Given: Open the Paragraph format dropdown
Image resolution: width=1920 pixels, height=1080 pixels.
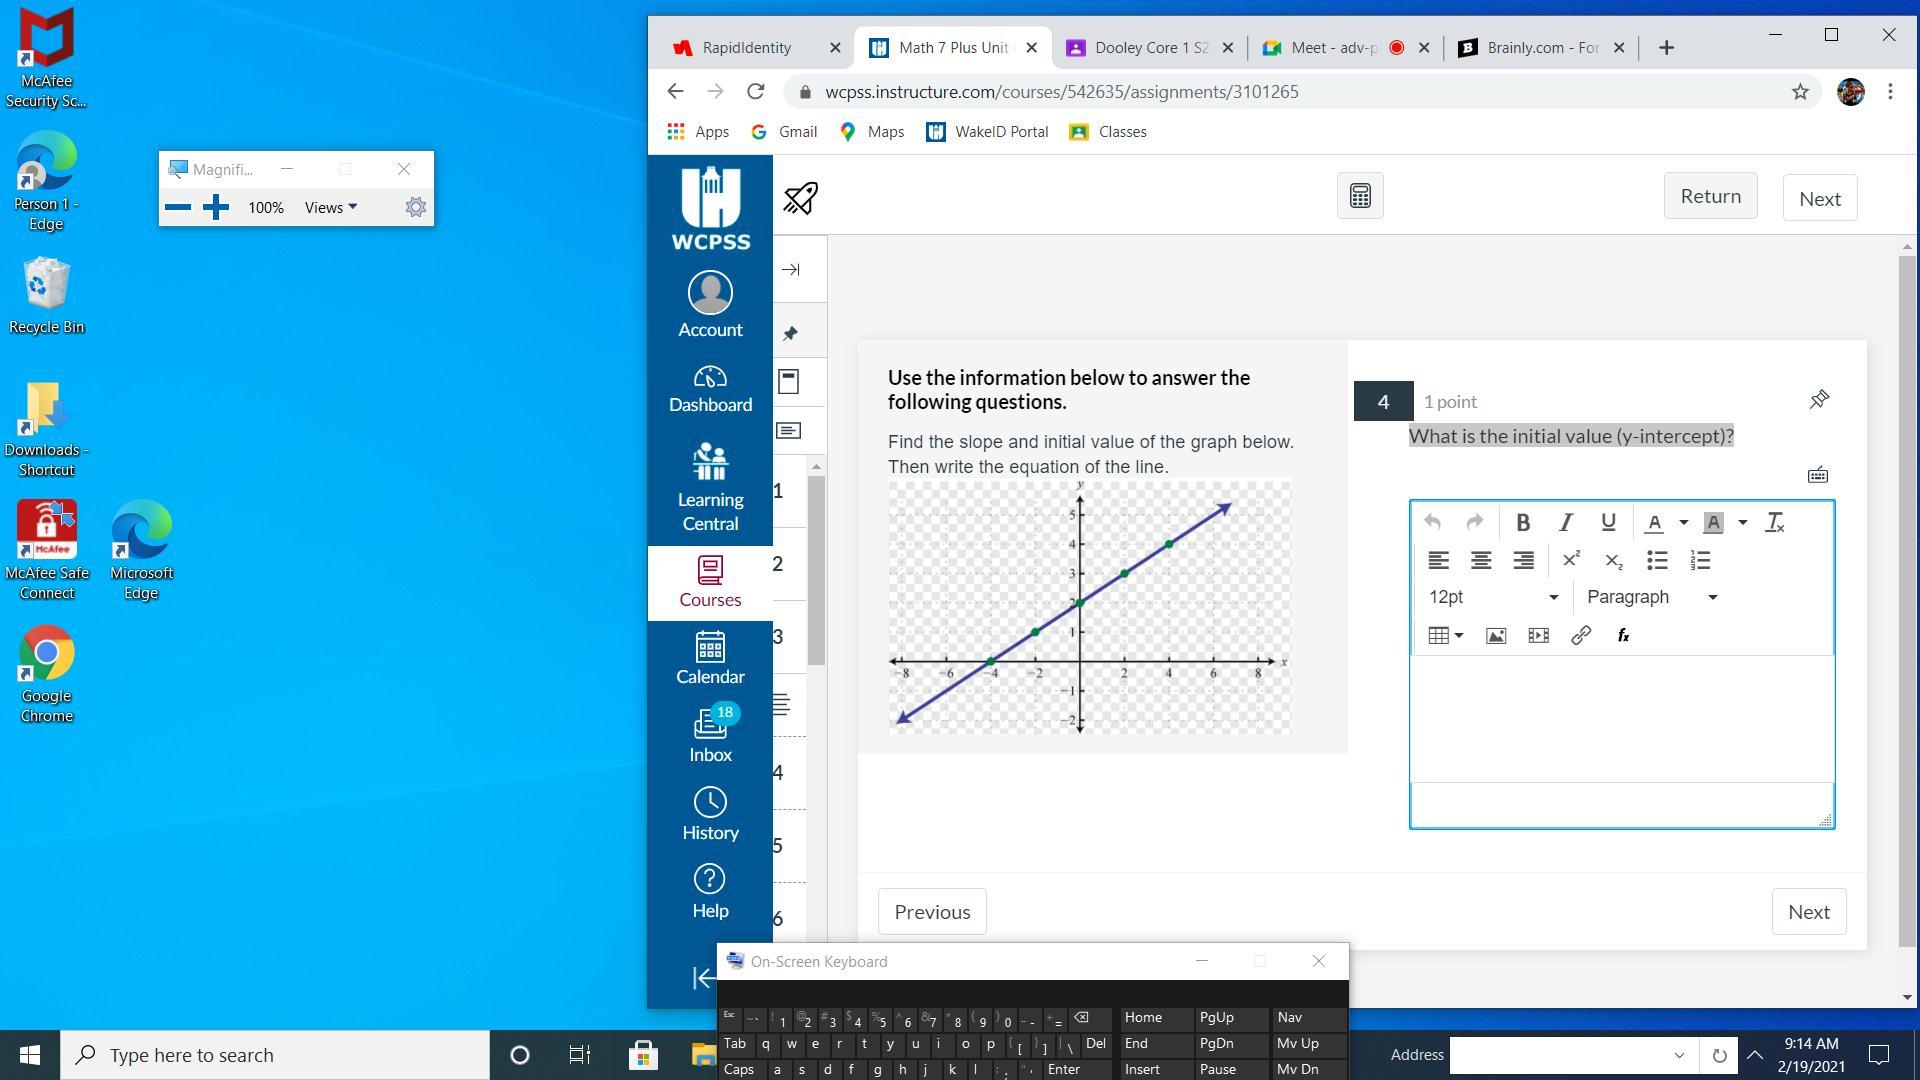Looking at the screenshot, I should coord(1652,597).
